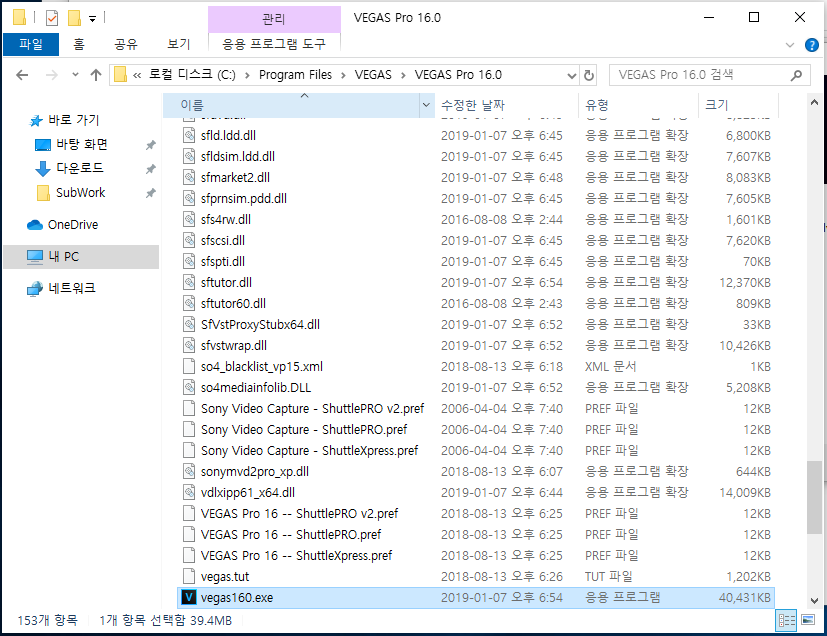
Task: Open the recent locations dropdown arrow
Action: [x=75, y=75]
